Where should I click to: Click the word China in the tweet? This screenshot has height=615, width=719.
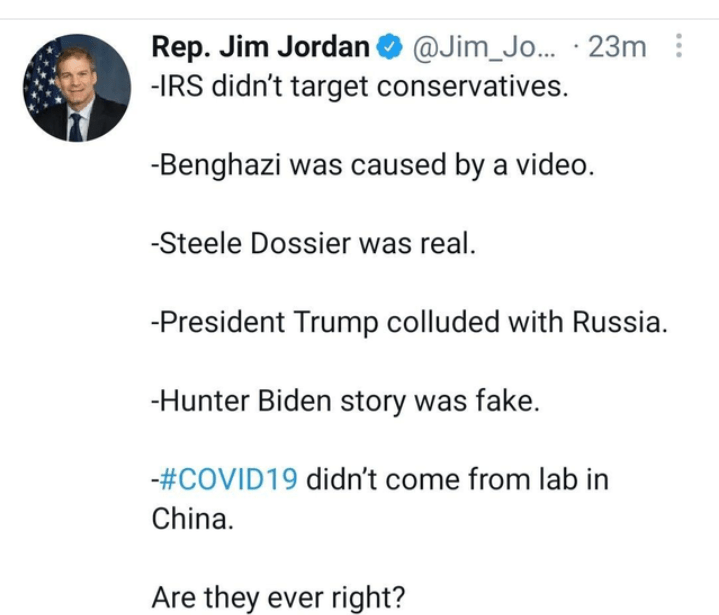click(x=191, y=519)
